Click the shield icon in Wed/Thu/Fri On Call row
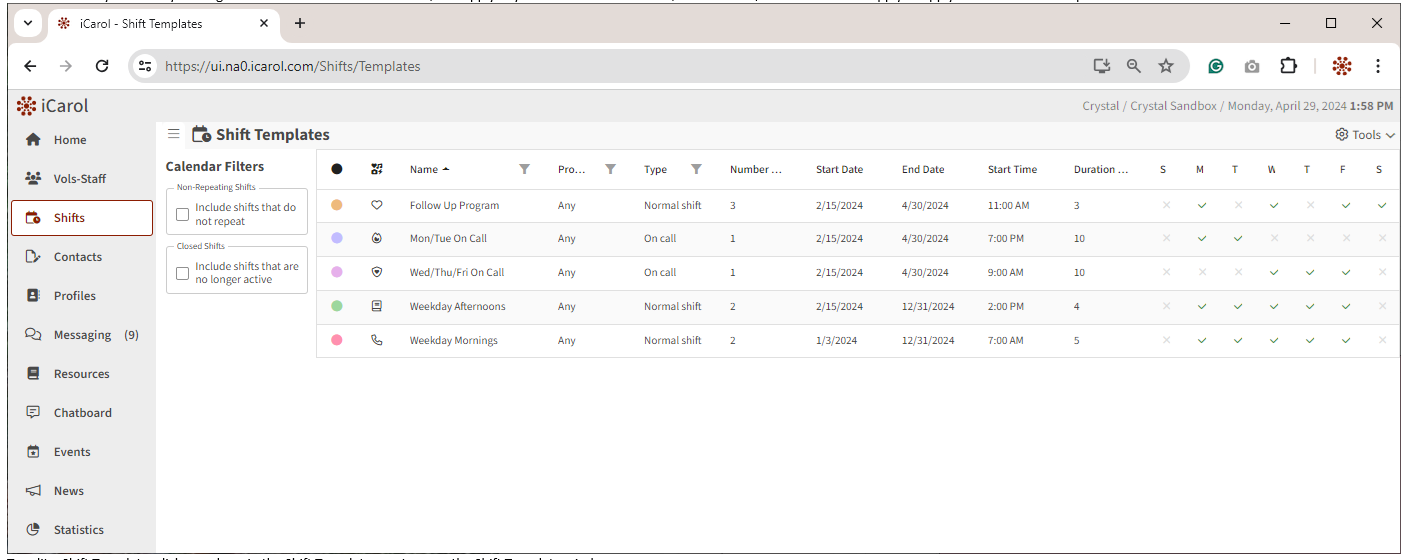 pos(377,272)
